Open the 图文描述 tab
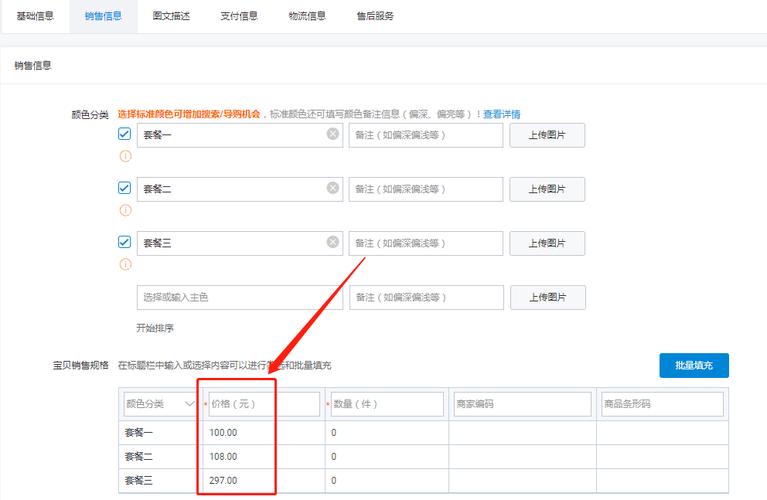 171,16
